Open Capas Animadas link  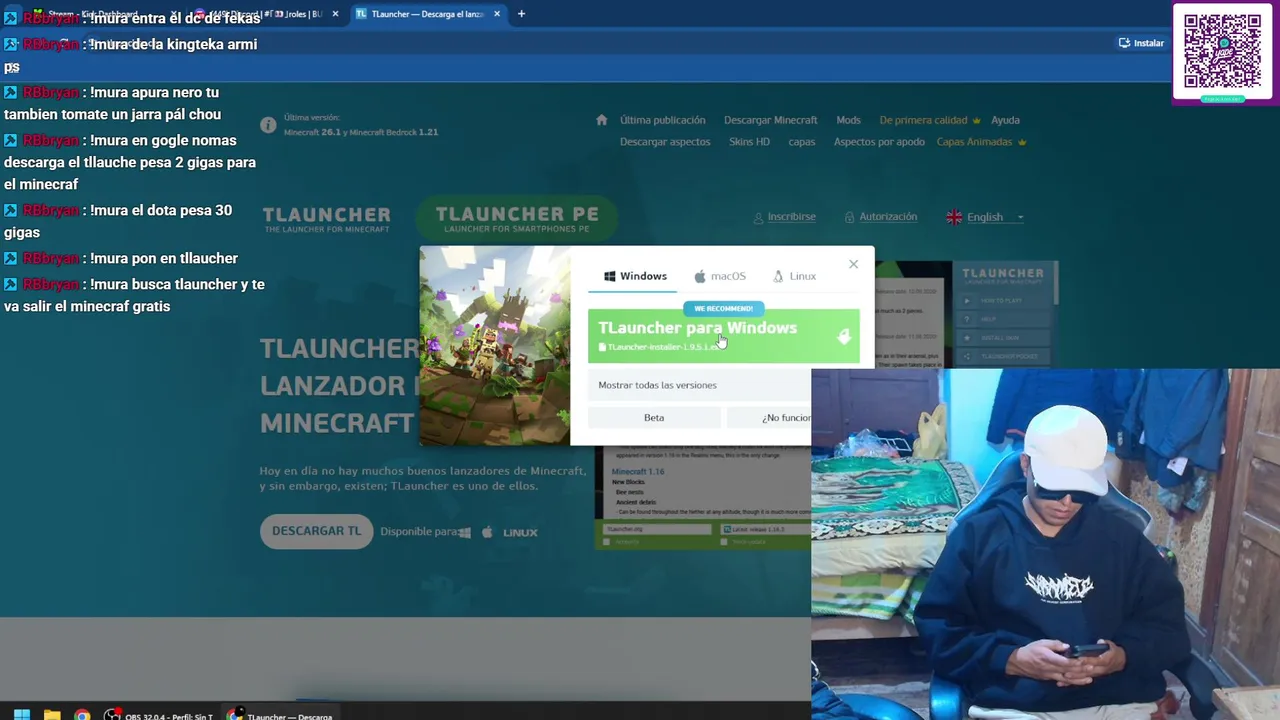(x=981, y=142)
